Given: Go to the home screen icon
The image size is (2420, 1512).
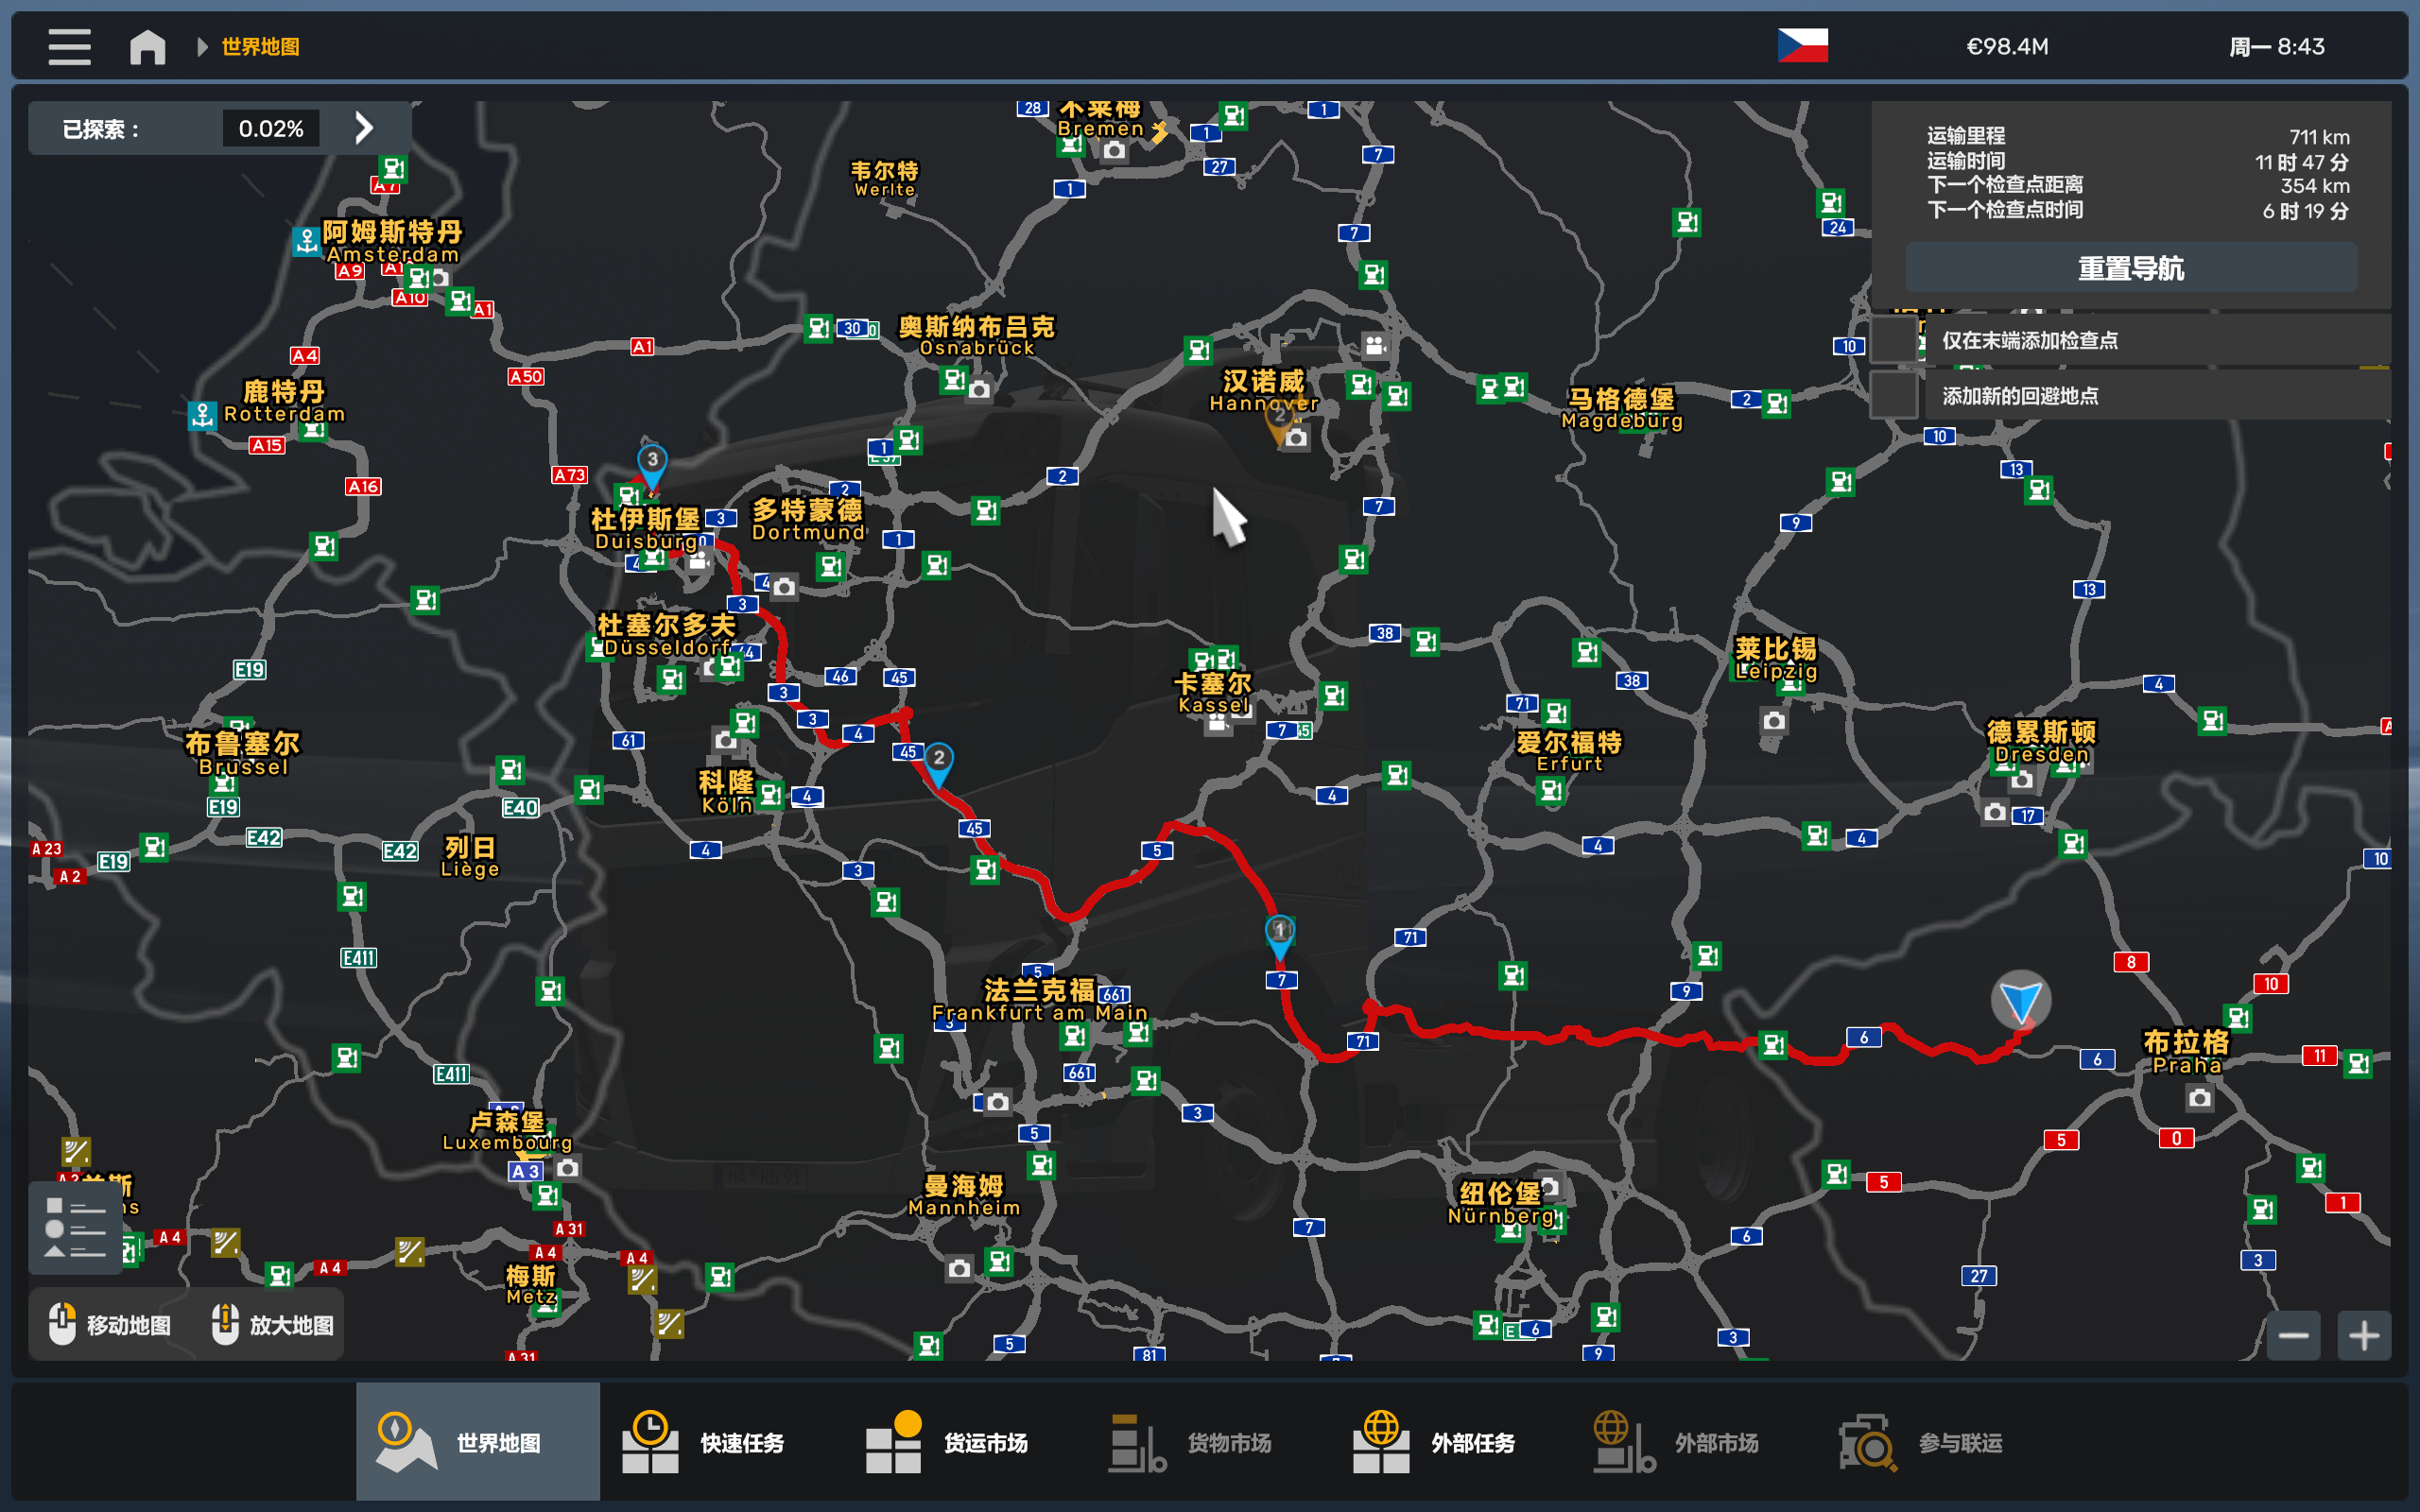Looking at the screenshot, I should (x=148, y=47).
